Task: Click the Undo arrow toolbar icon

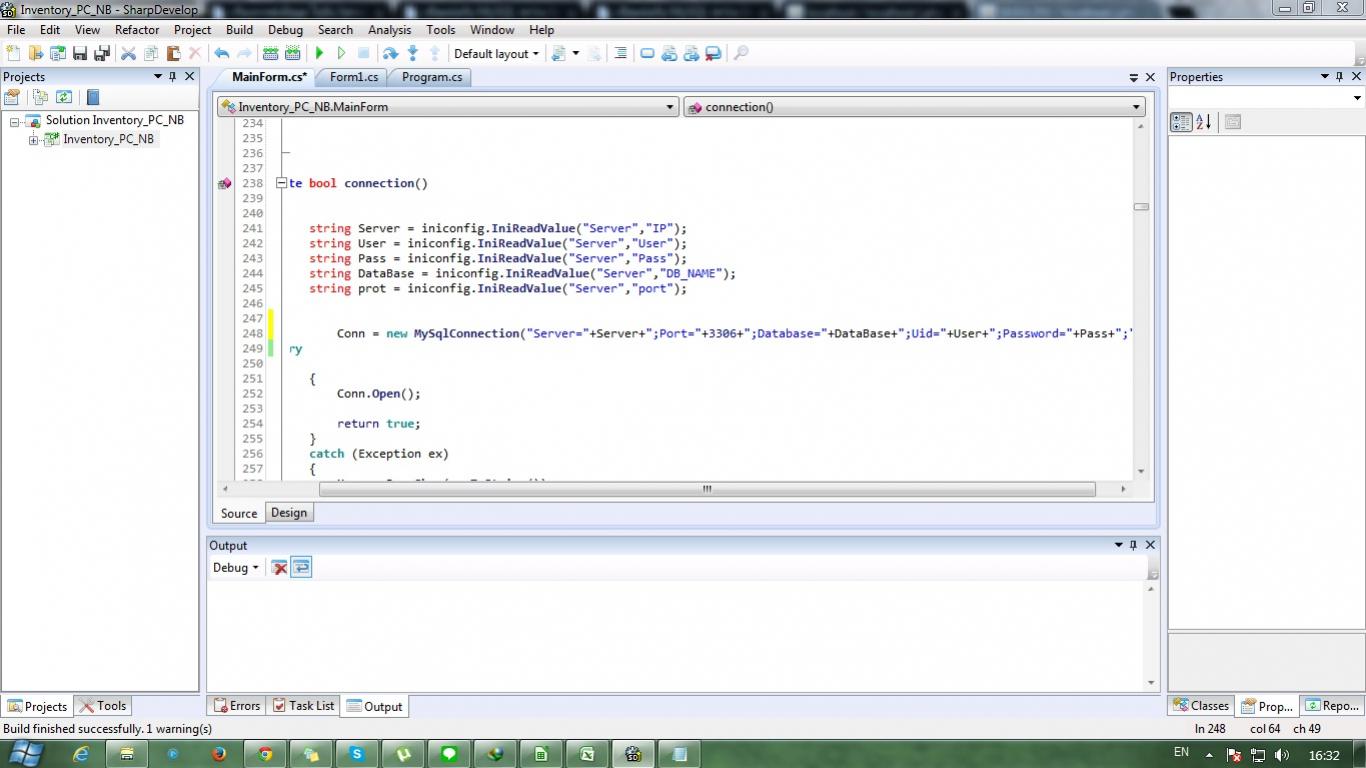Action: [221, 53]
